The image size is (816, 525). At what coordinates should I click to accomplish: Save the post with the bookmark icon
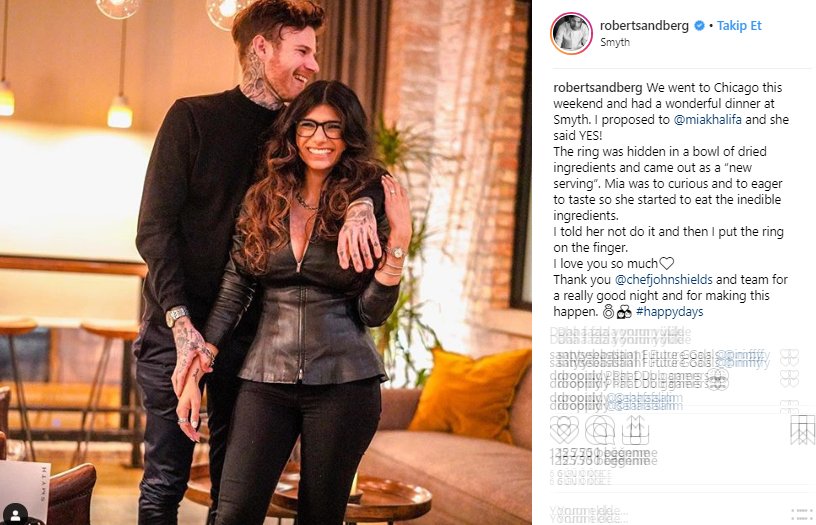[x=802, y=430]
